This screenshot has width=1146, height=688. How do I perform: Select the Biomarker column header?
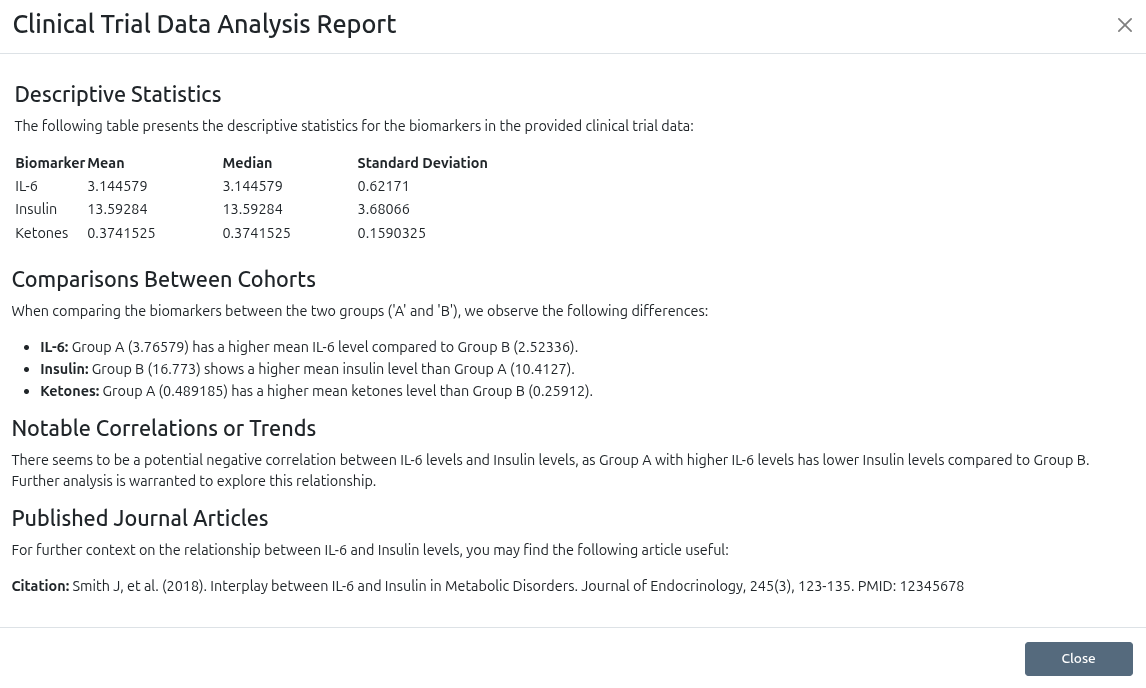(50, 163)
